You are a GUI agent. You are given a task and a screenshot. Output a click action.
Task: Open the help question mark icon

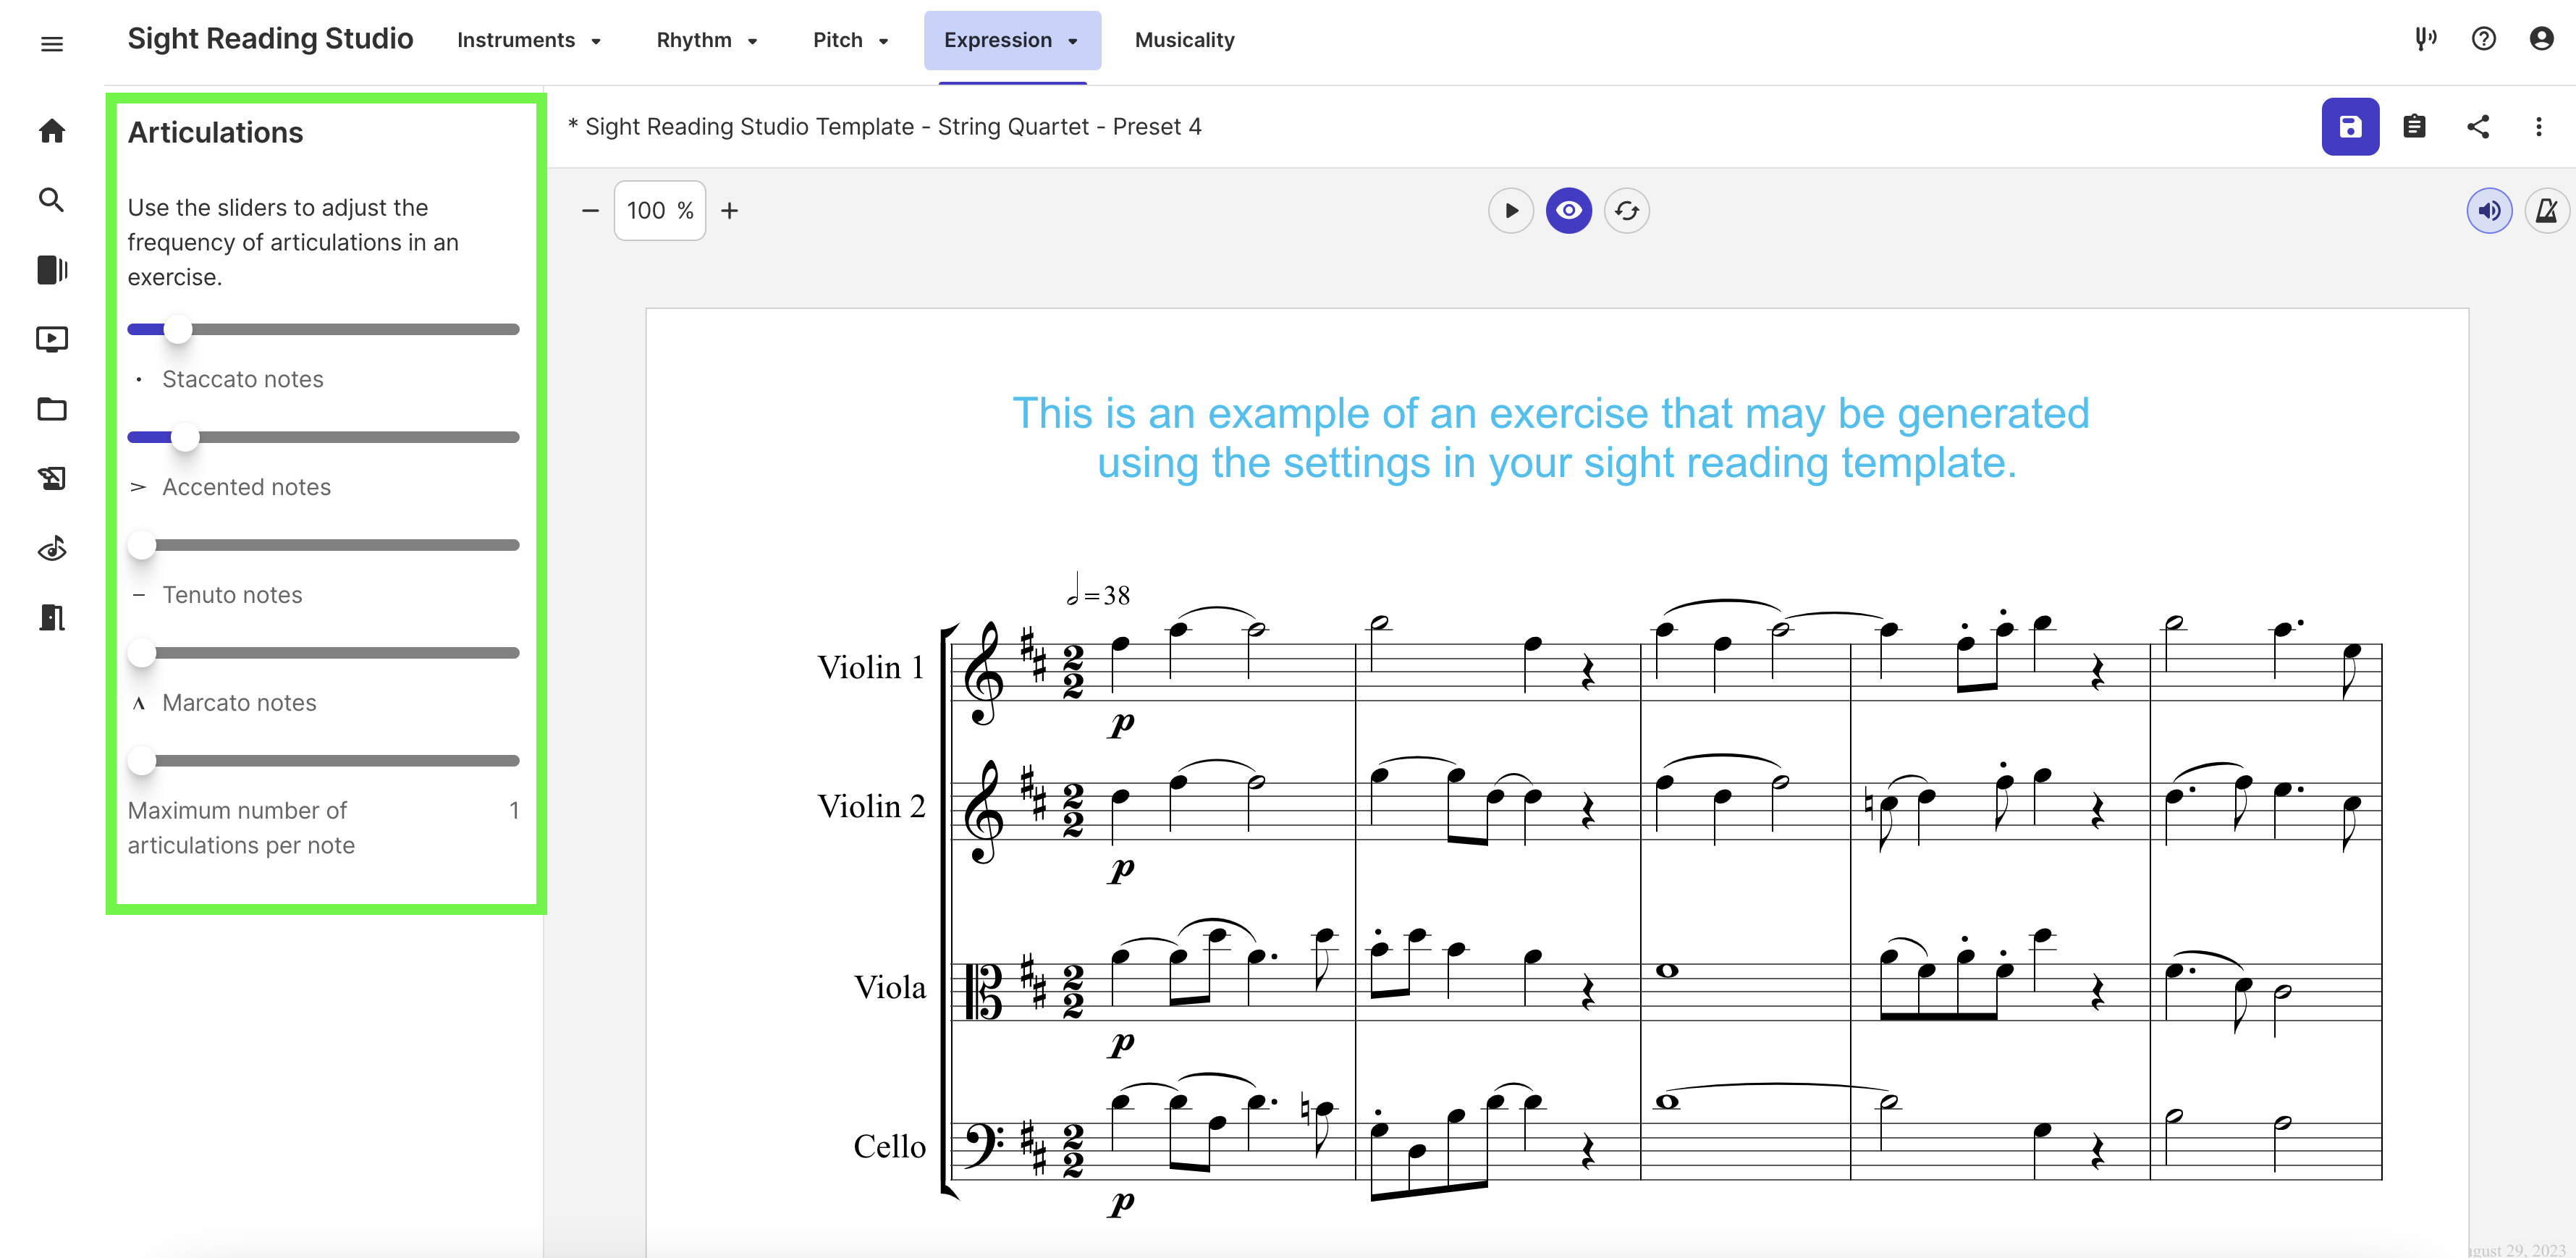(2483, 40)
